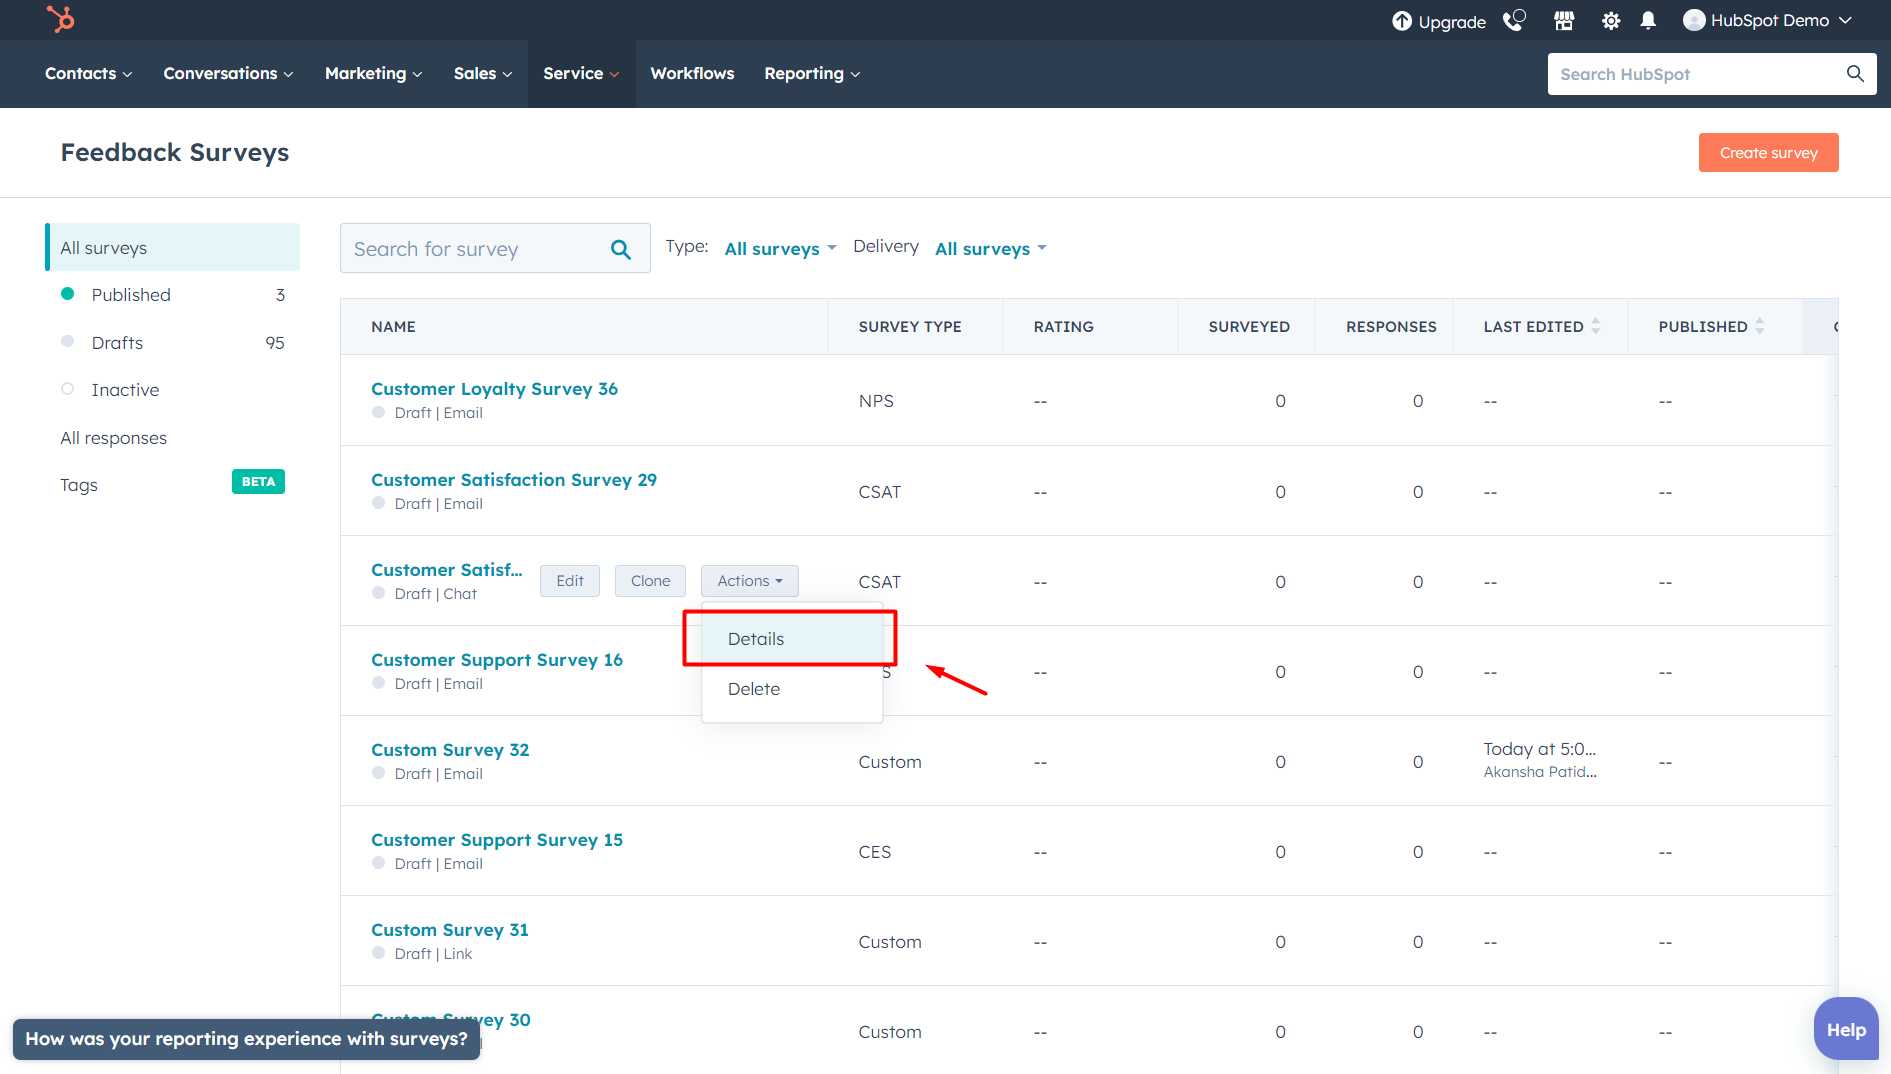The height and width of the screenshot is (1074, 1891).
Task: Open the Help button
Action: pyautogui.click(x=1846, y=1029)
